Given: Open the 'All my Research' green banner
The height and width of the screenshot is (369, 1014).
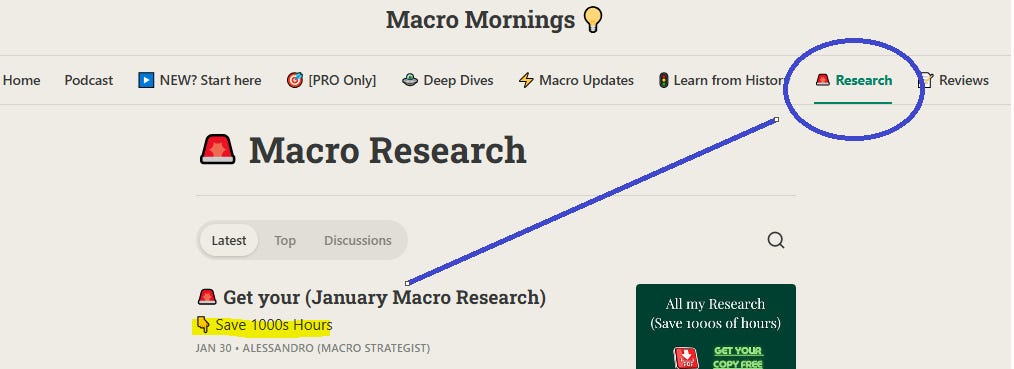Looking at the screenshot, I should (716, 326).
